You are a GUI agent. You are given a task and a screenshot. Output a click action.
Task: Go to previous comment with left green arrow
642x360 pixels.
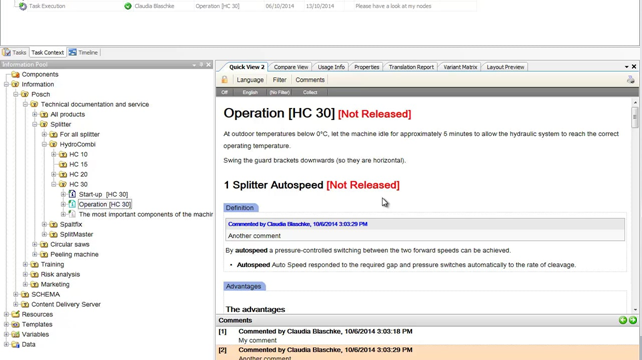point(623,320)
